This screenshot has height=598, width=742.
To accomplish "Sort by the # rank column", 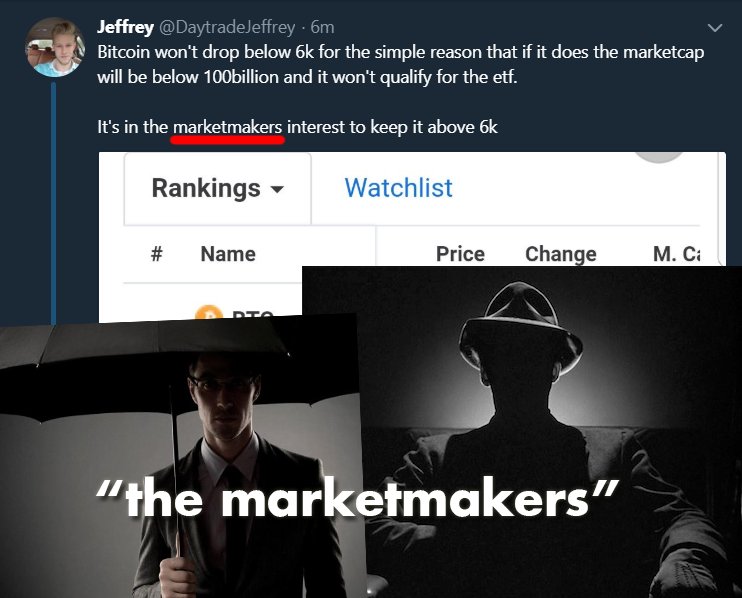I will point(157,254).
